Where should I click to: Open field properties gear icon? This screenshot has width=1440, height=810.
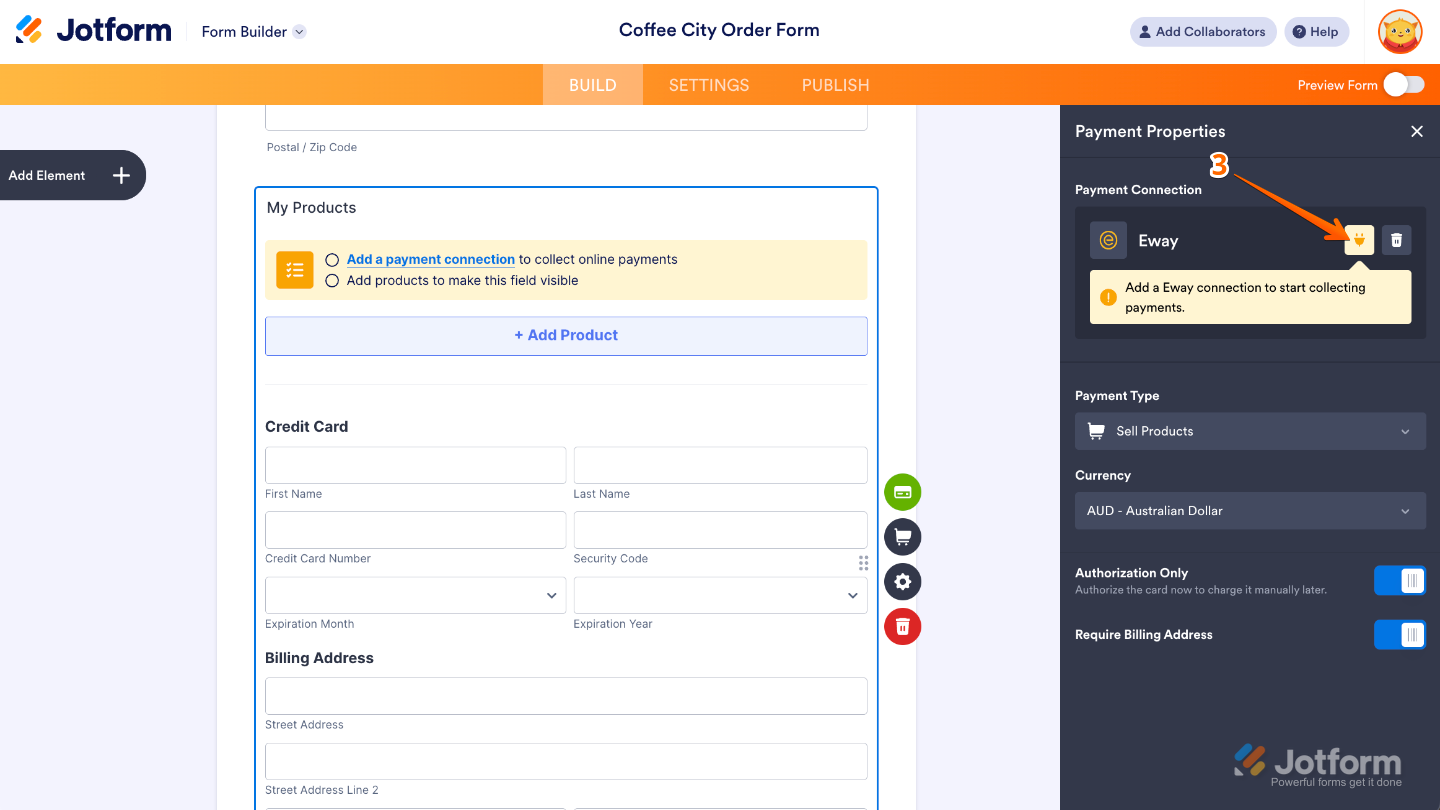pyautogui.click(x=902, y=582)
